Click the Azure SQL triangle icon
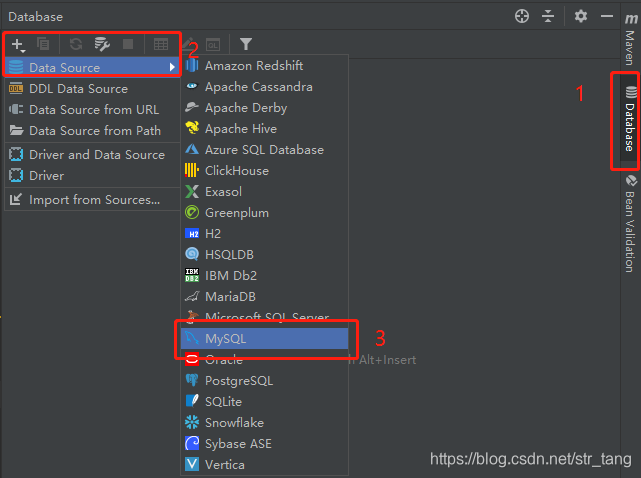 [x=192, y=149]
